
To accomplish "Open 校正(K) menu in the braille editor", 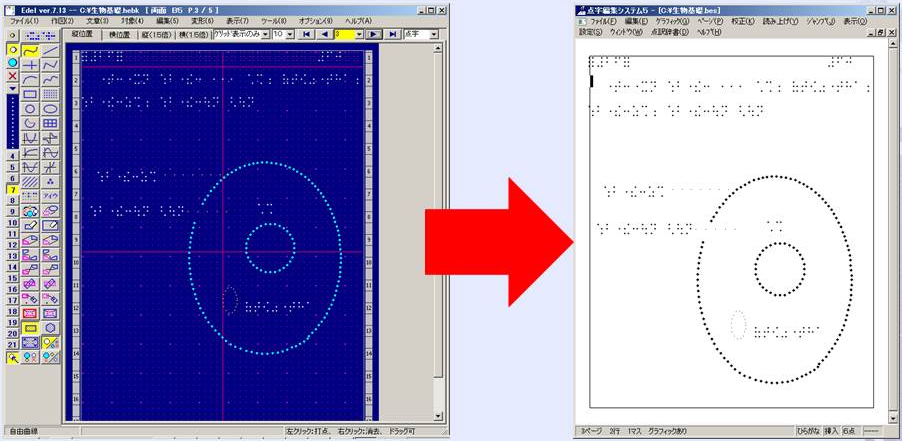I will coord(743,21).
